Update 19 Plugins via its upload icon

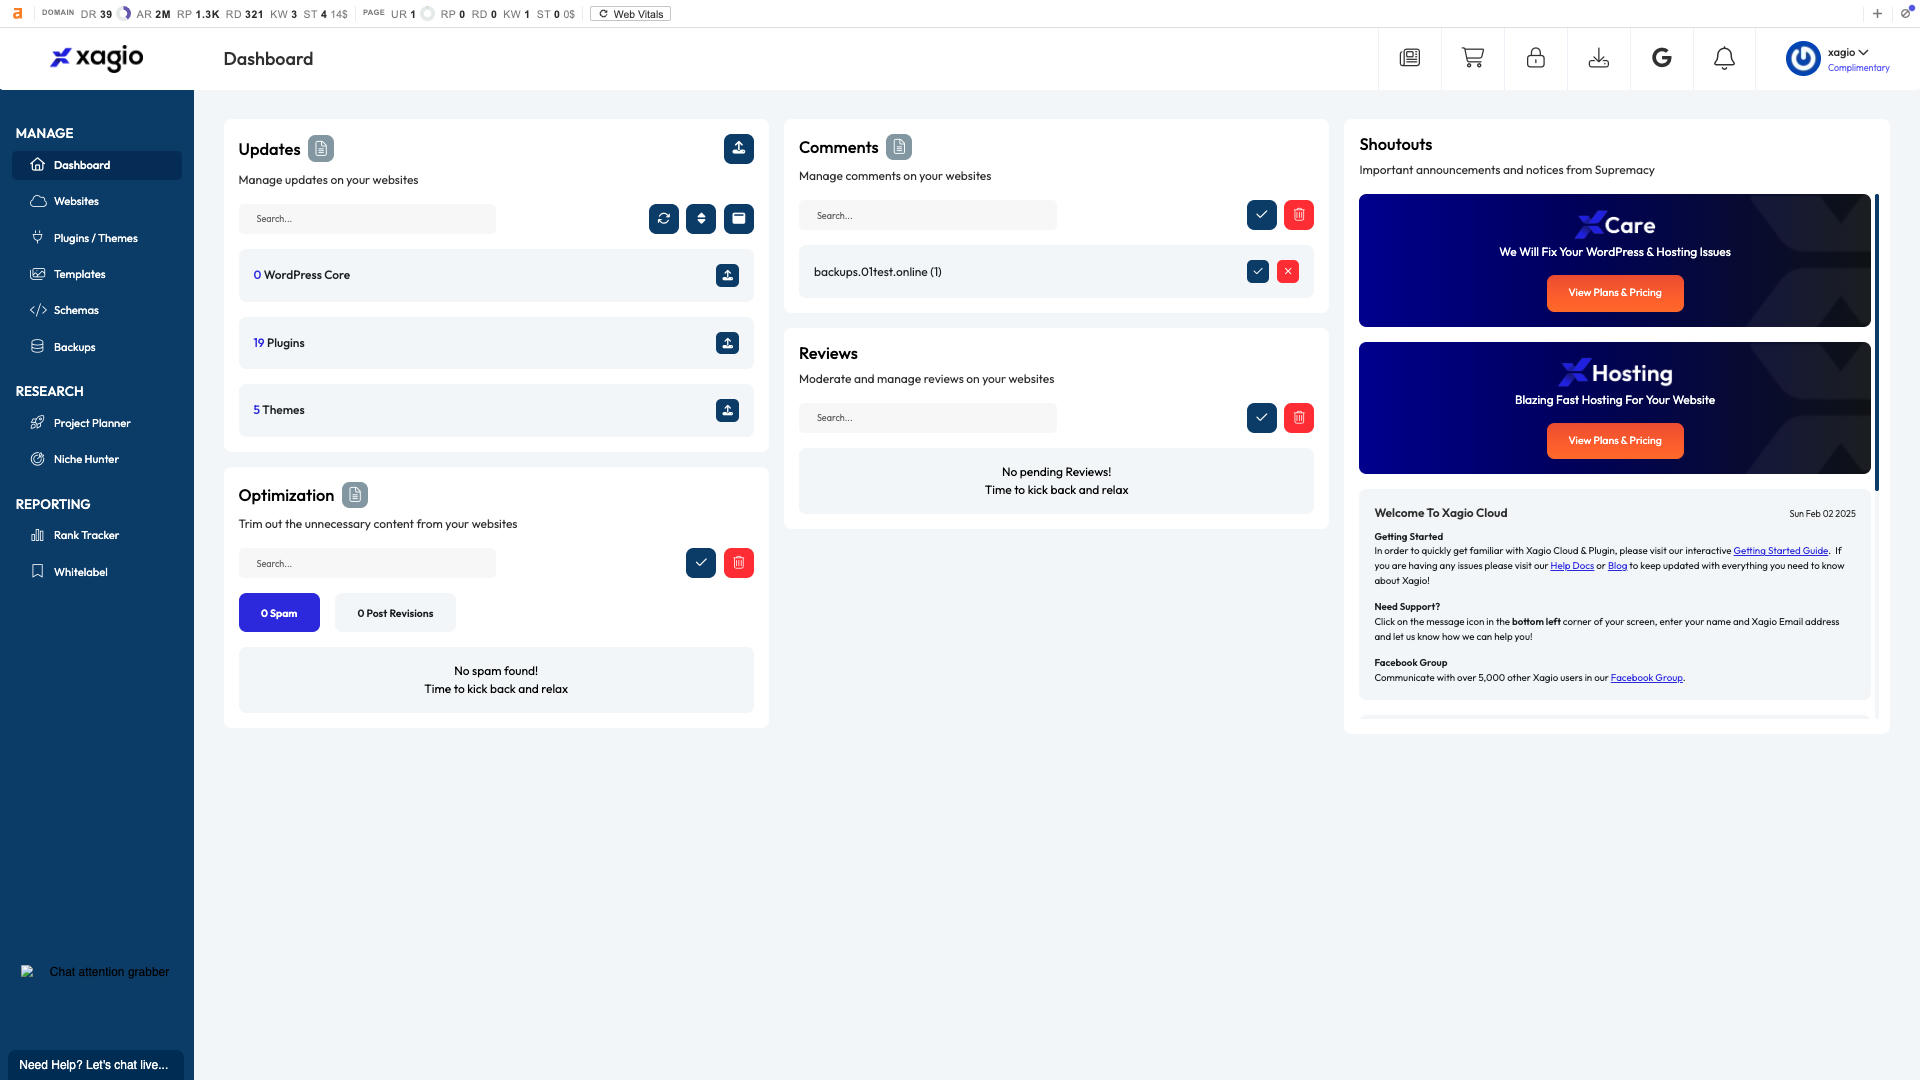click(x=727, y=343)
